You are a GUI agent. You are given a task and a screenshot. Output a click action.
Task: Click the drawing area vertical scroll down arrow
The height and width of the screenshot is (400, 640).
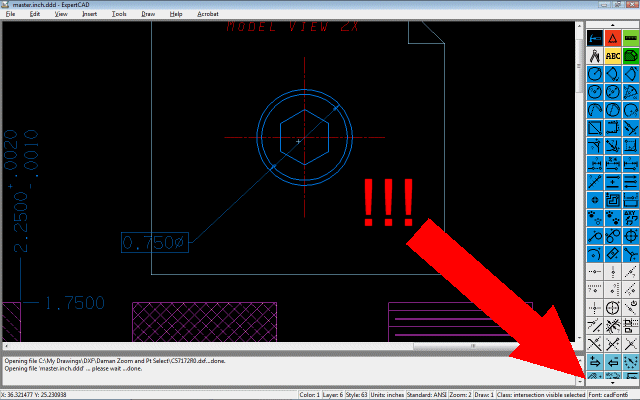[x=580, y=338]
